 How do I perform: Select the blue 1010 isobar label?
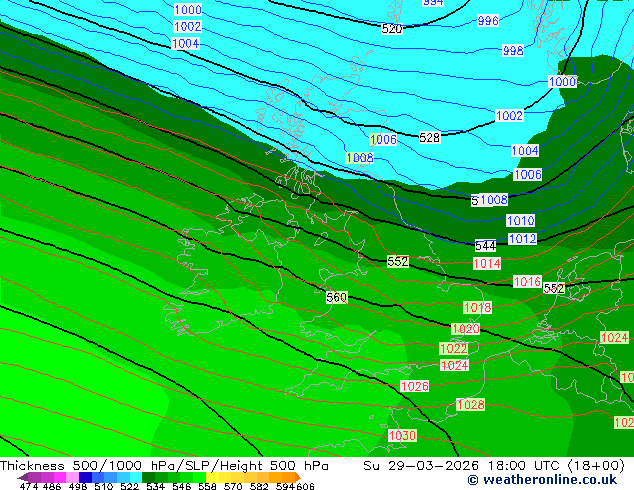click(521, 221)
